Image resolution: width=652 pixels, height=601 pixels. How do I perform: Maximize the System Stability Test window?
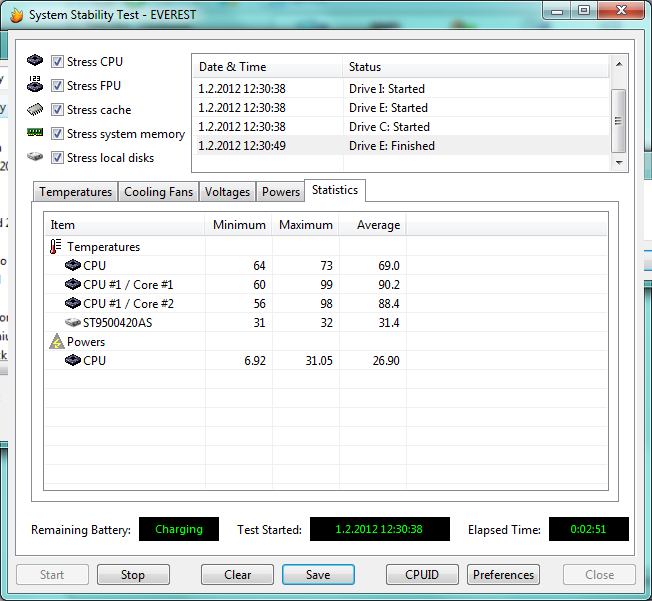click(584, 10)
